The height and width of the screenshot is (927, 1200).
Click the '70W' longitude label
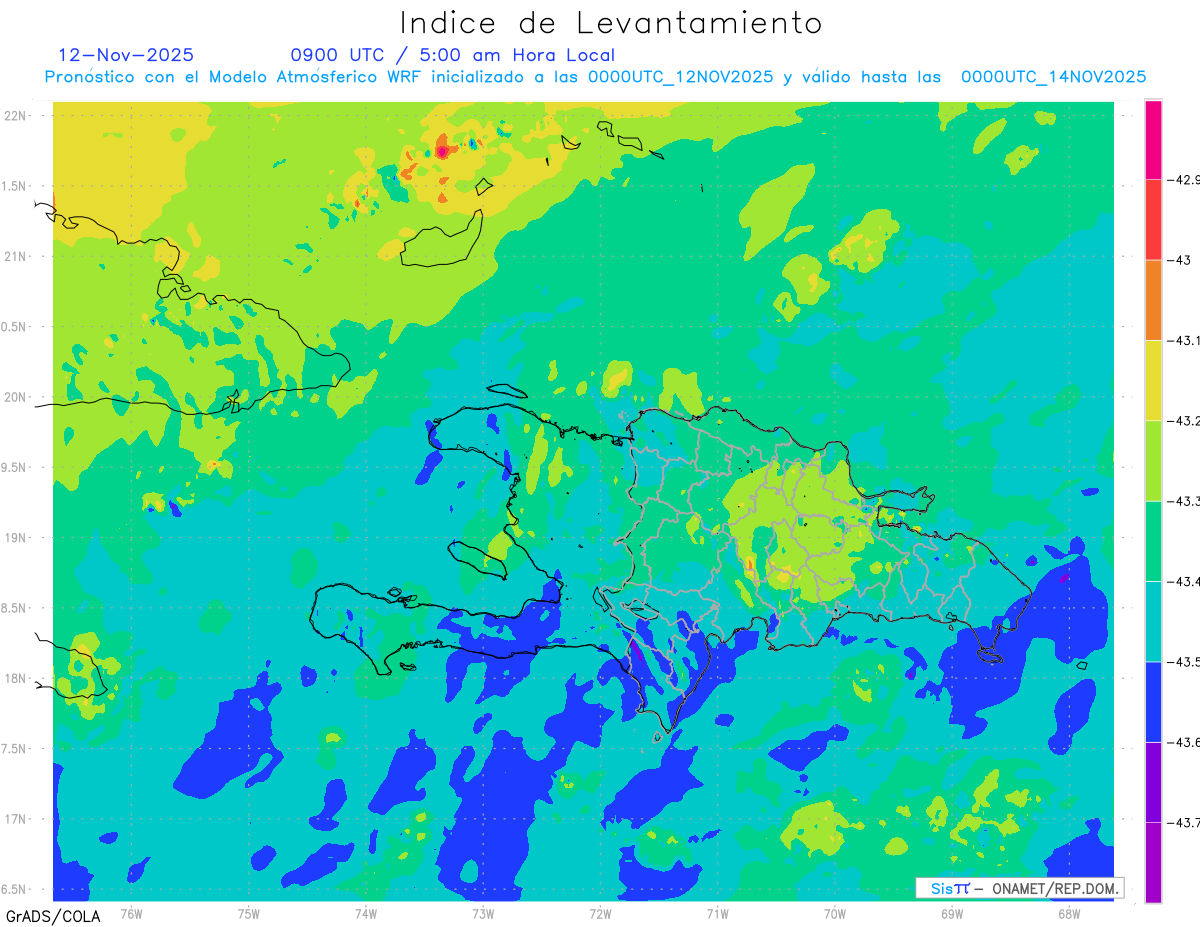(835, 913)
